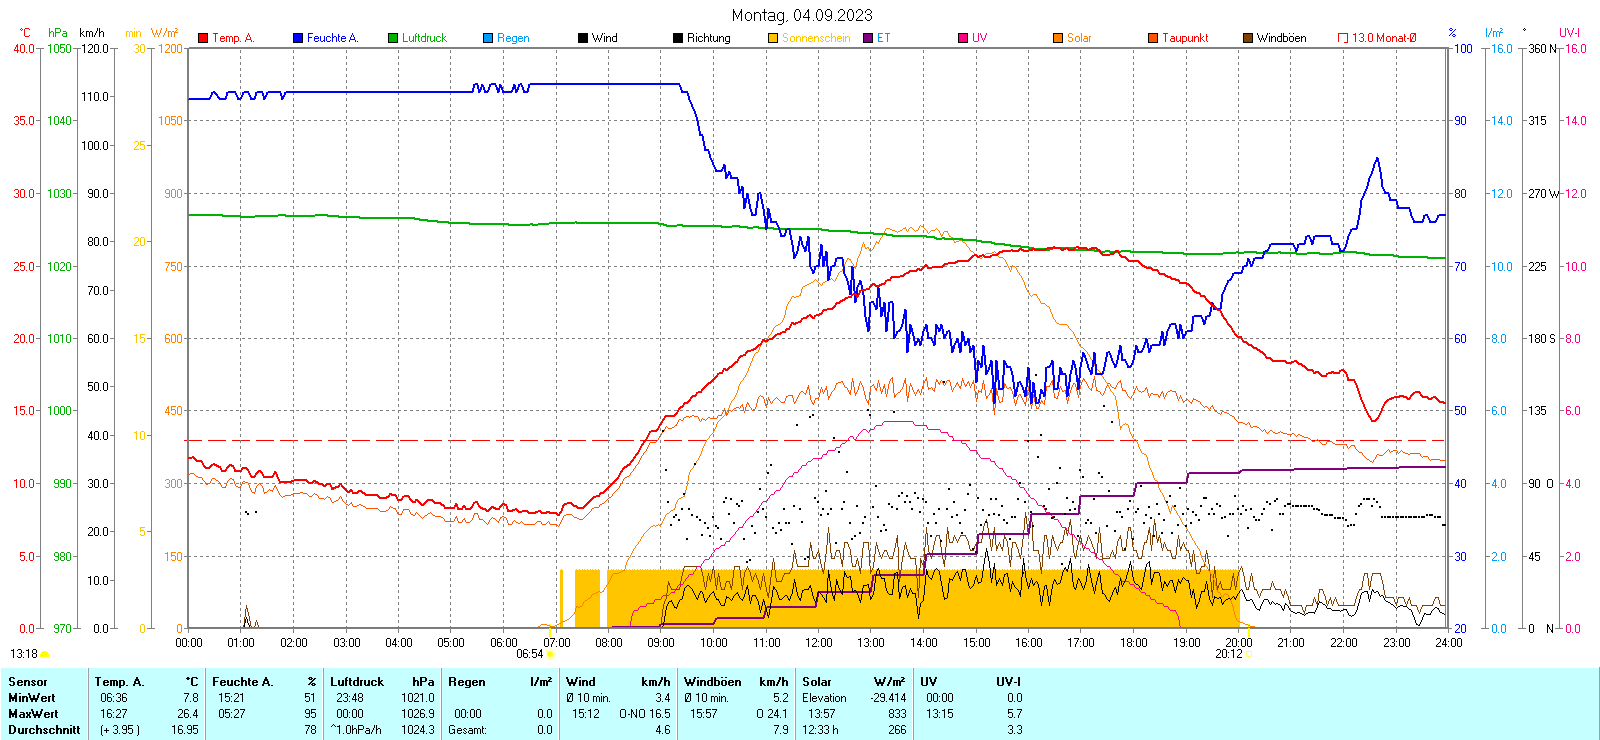Viewport: 1600px width, 740px height.
Task: Click the 12:00 time axis label
Action: 818,643
